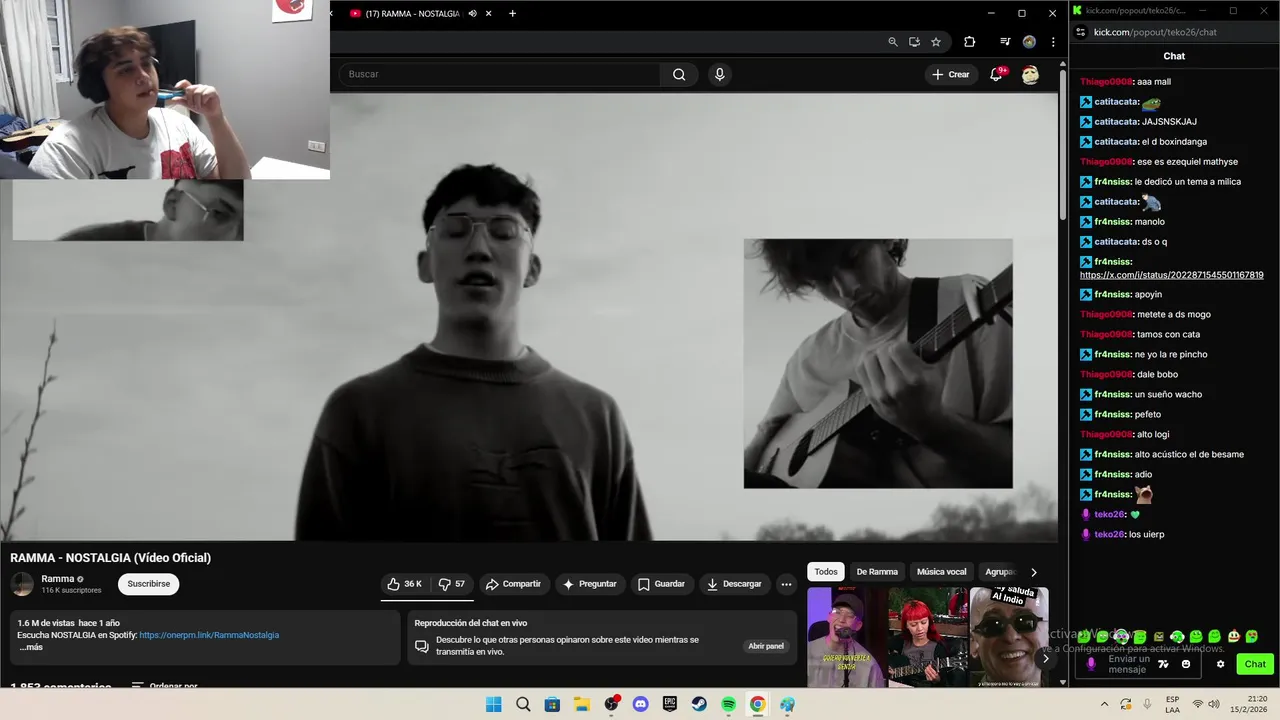
Task: Mute the RAMMA - NOSTALGIA browser tab
Action: (x=472, y=14)
